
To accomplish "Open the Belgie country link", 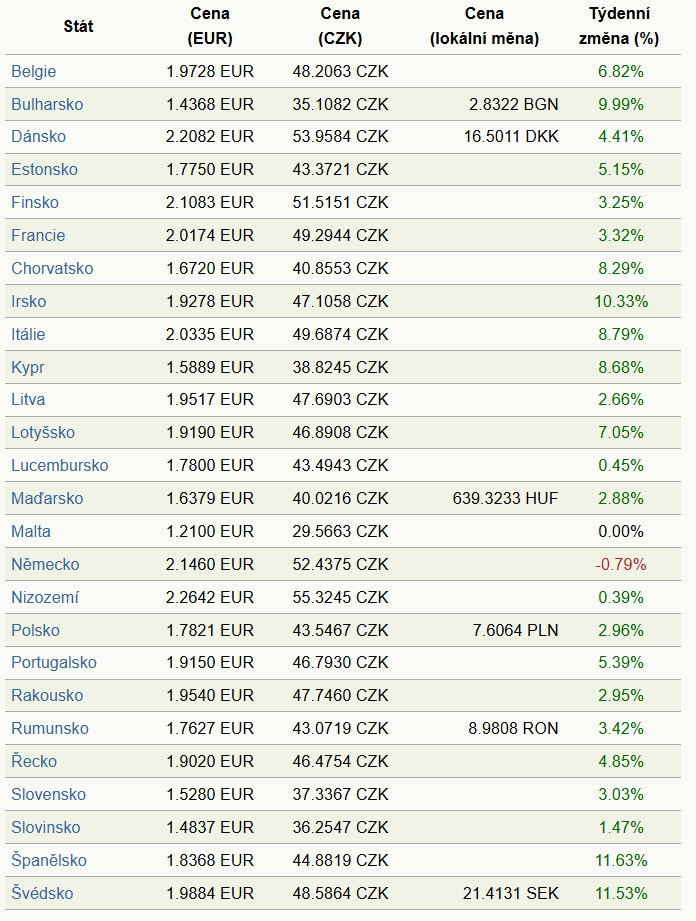I will coord(34,71).
